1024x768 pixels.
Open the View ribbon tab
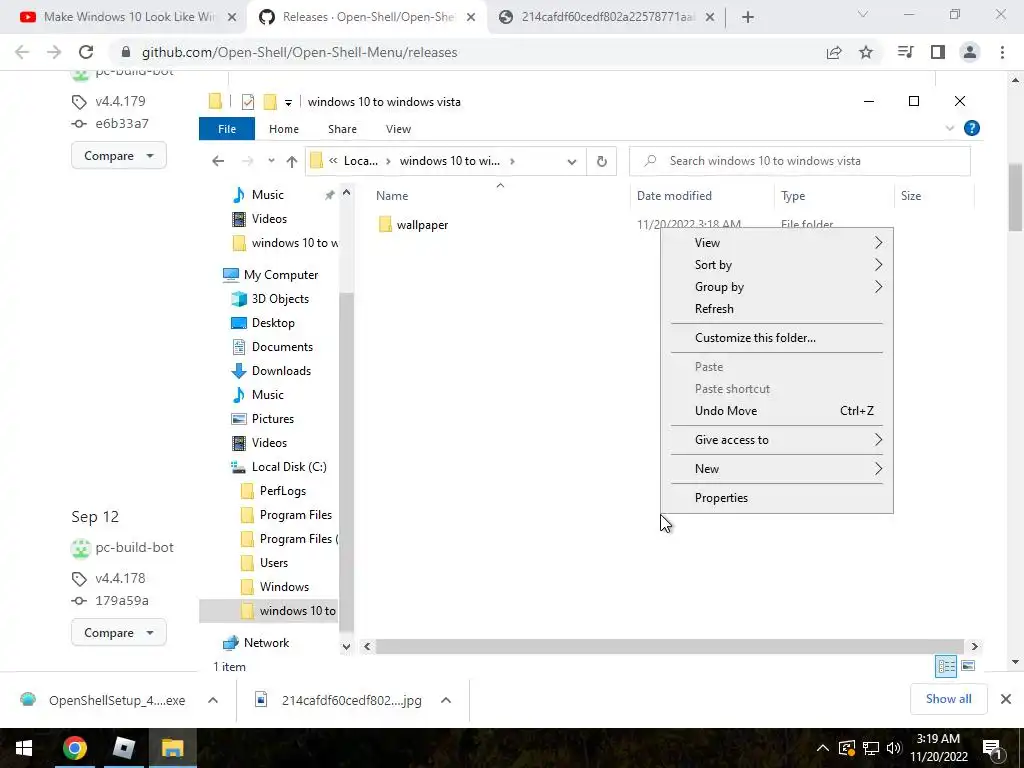coord(398,129)
